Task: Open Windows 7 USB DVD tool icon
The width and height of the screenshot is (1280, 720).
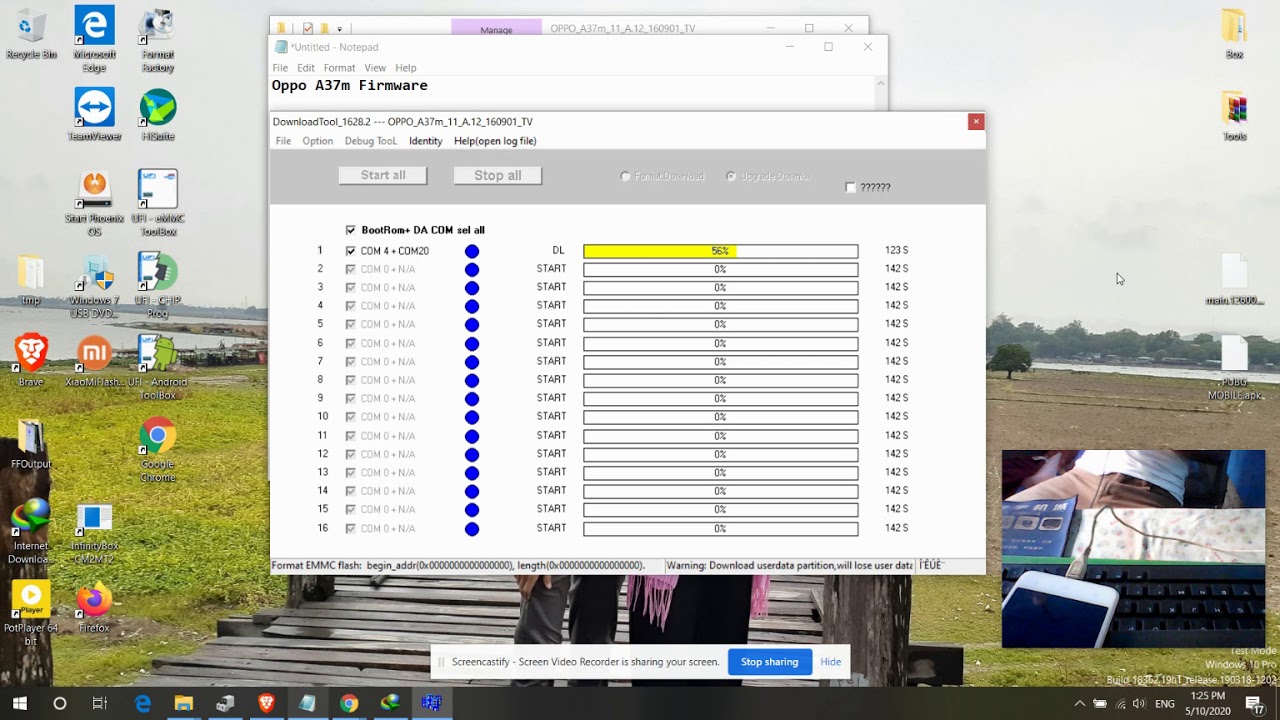Action: [94, 286]
